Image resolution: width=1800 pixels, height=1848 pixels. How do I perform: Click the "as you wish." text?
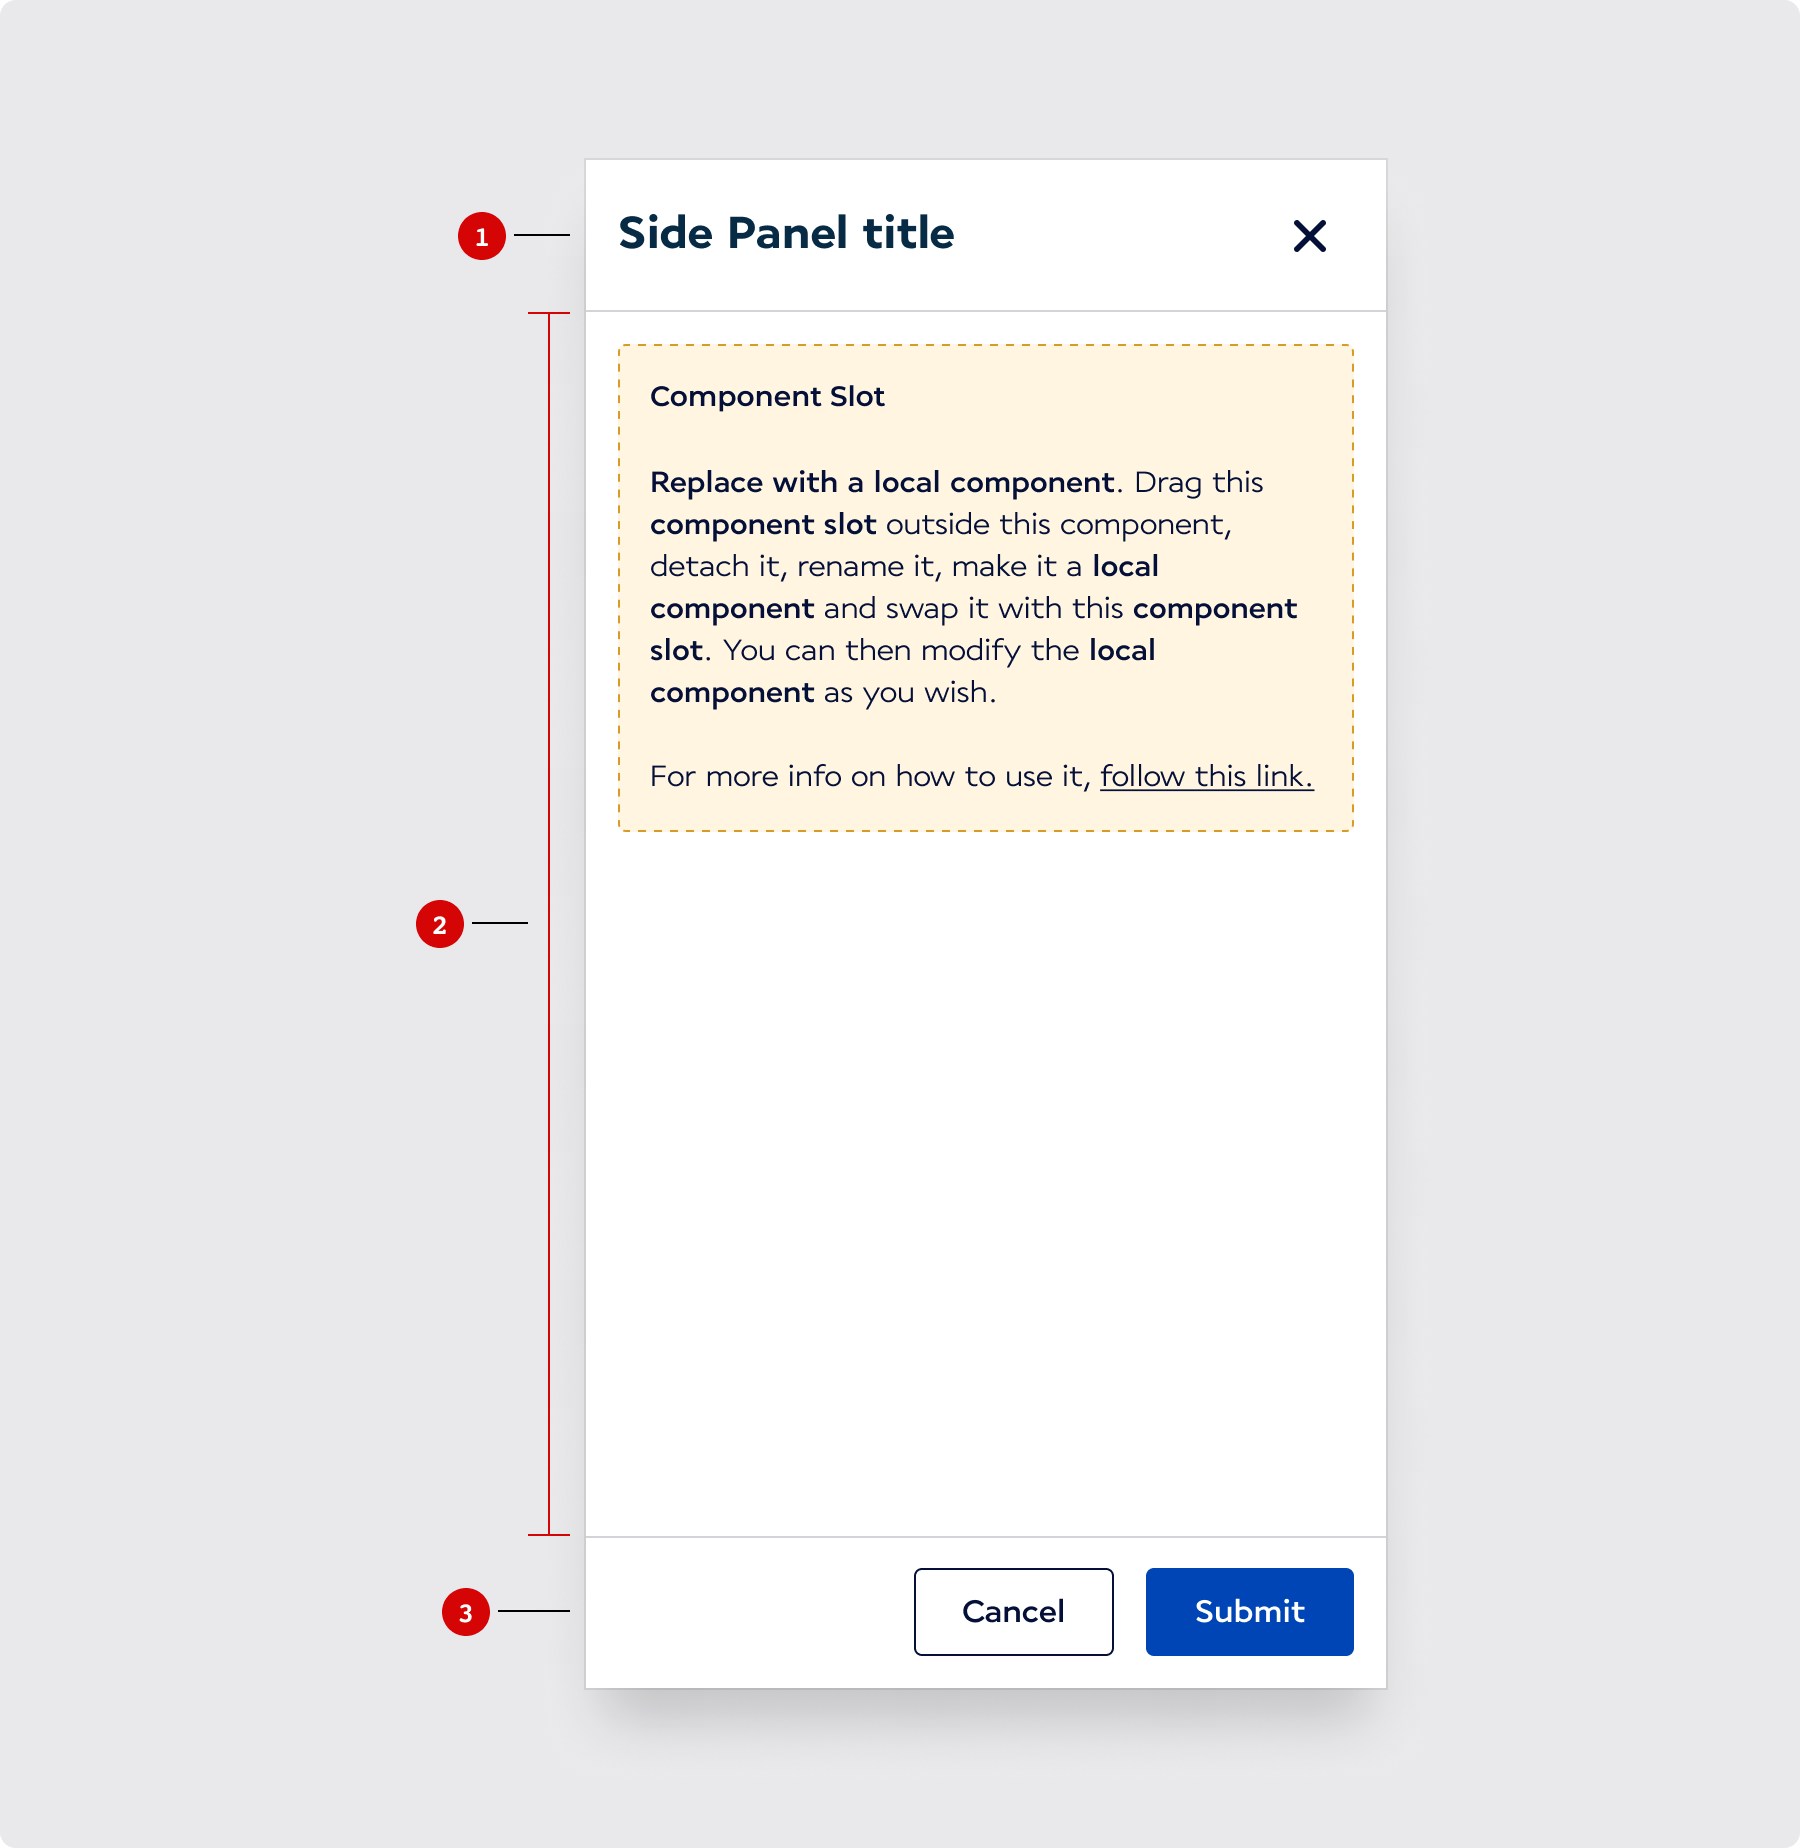(910, 692)
